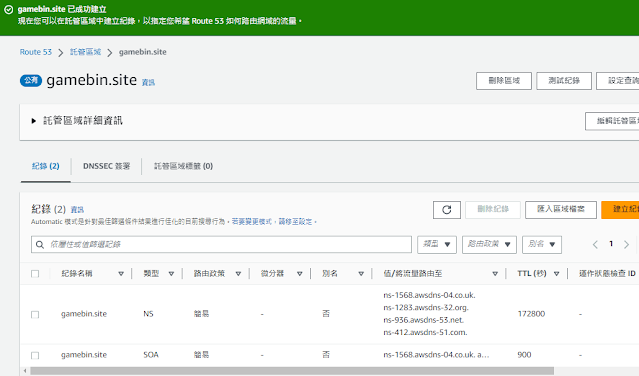Check the gamebin.site SOA record checkbox
This screenshot has height=376, width=639.
[x=35, y=355]
